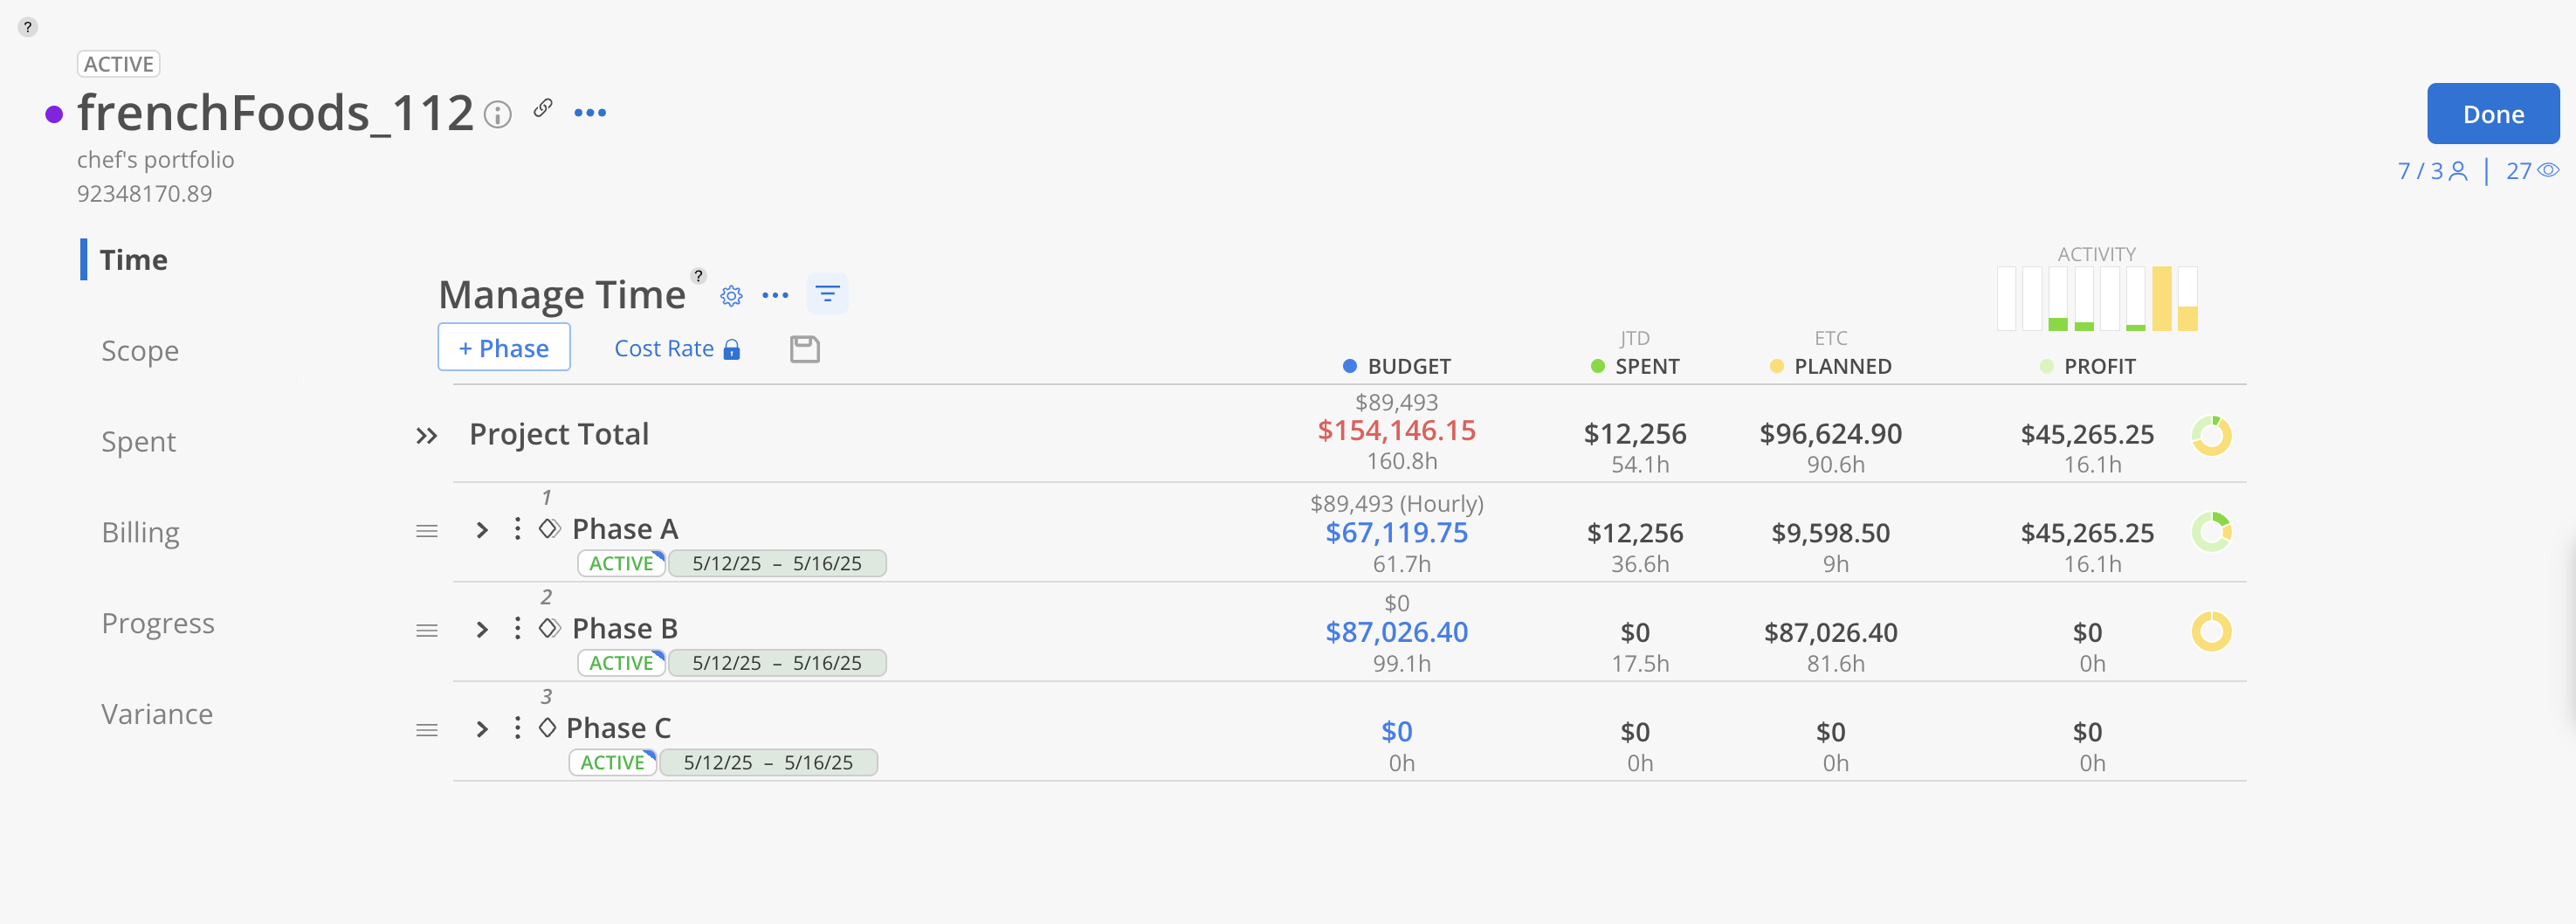Click Project Total profit donut chart

click(x=2211, y=435)
